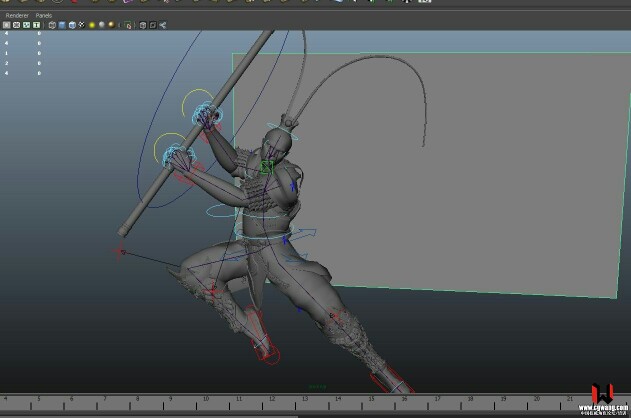The height and width of the screenshot is (418, 631).
Task: Select the cyan head ring control
Action: click(x=284, y=130)
